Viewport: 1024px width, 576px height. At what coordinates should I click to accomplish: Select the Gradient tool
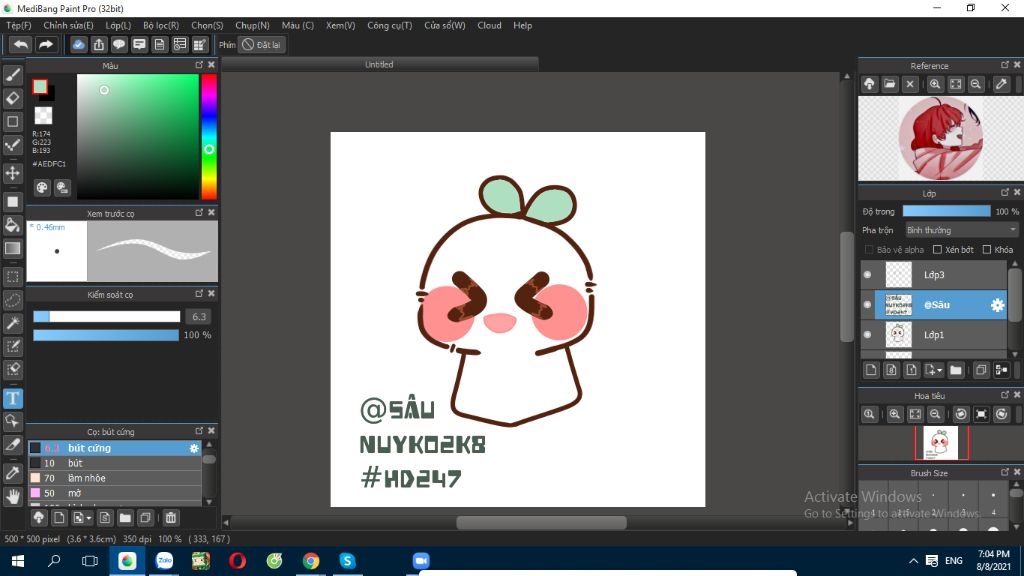coord(12,248)
